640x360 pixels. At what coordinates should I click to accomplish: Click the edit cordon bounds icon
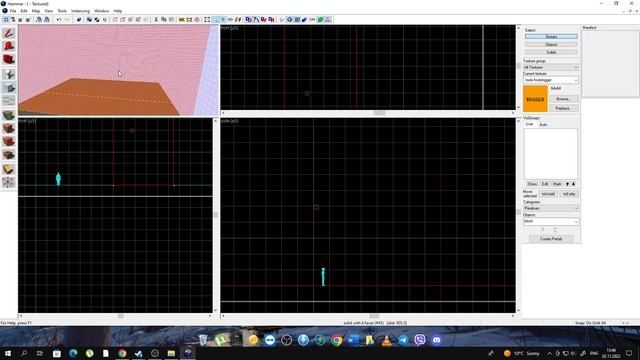click(189, 20)
